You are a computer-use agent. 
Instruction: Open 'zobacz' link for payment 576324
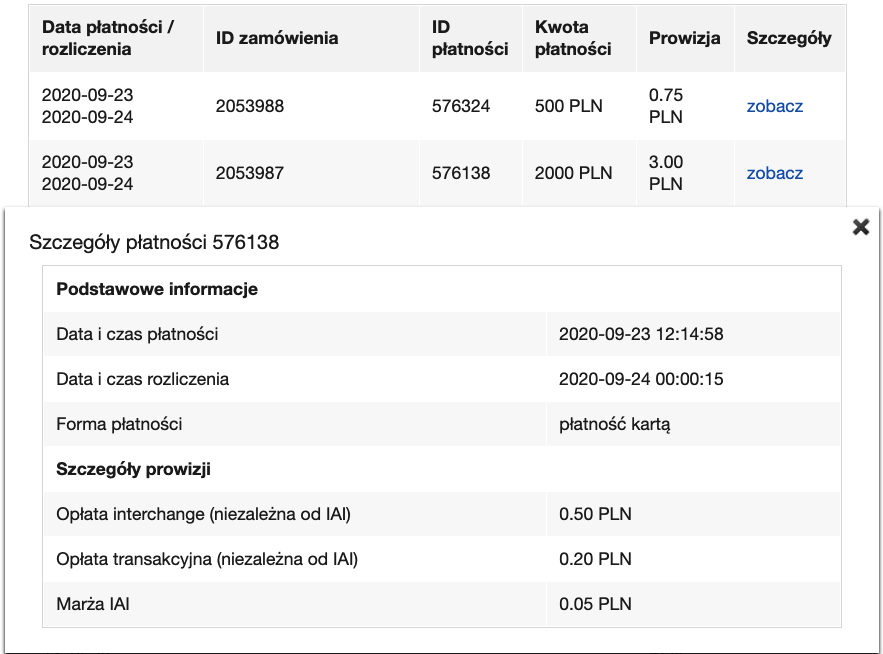click(x=774, y=106)
